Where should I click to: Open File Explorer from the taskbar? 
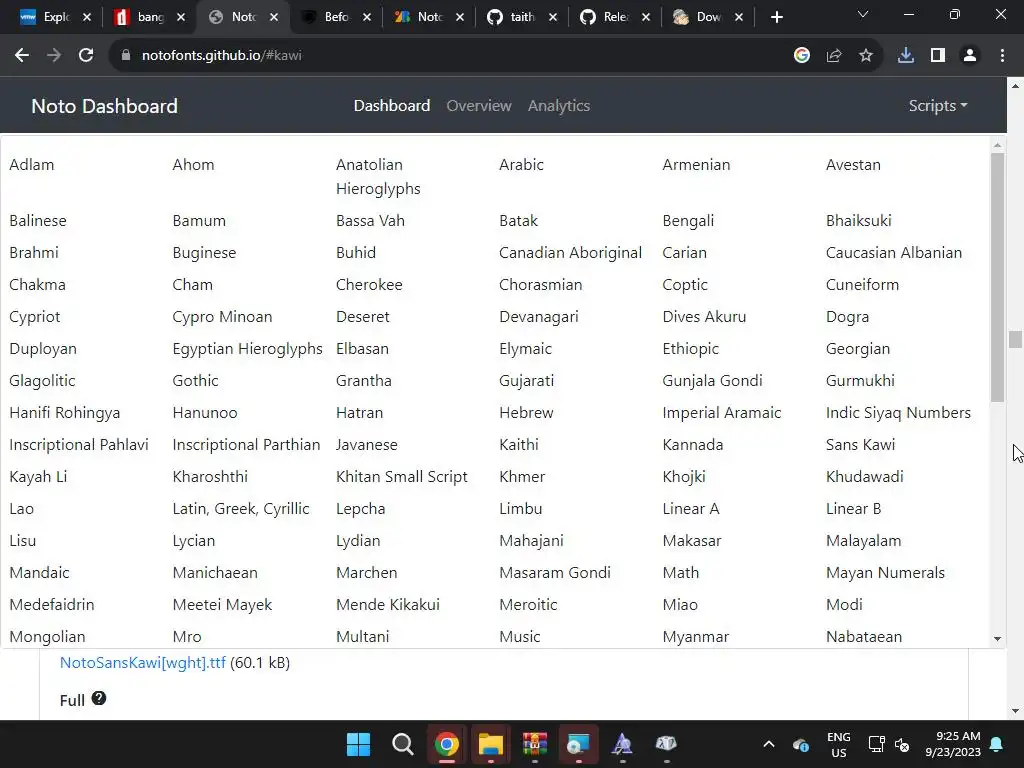pyautogui.click(x=490, y=744)
